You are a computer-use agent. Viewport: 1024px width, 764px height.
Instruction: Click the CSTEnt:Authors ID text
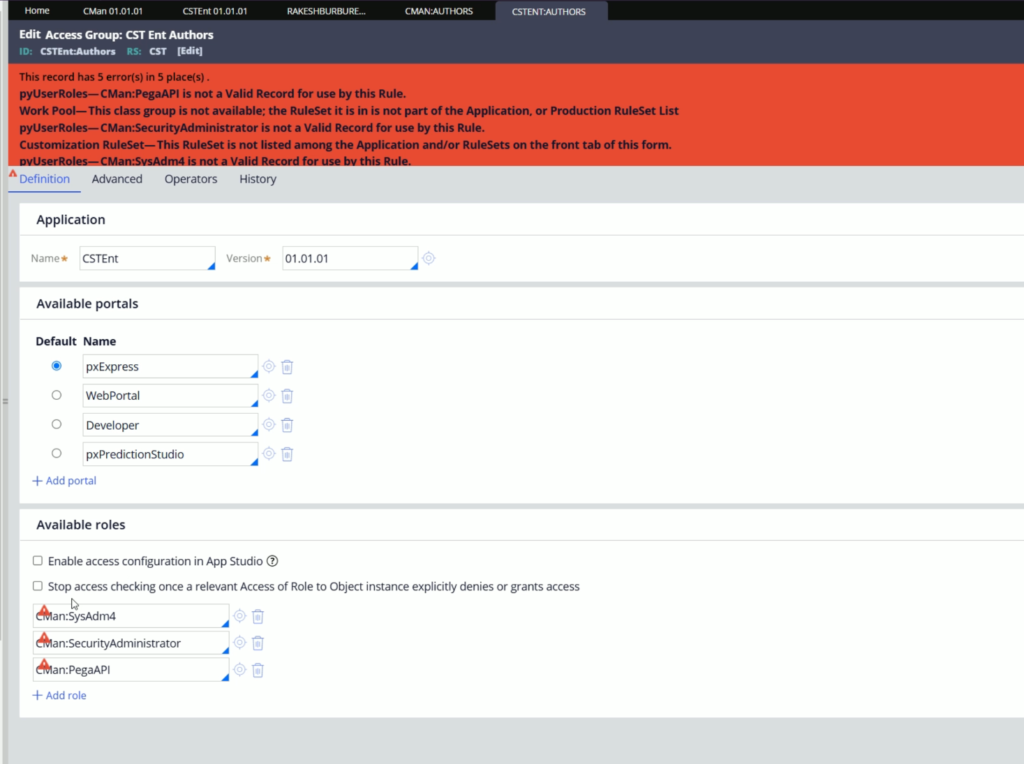point(78,51)
